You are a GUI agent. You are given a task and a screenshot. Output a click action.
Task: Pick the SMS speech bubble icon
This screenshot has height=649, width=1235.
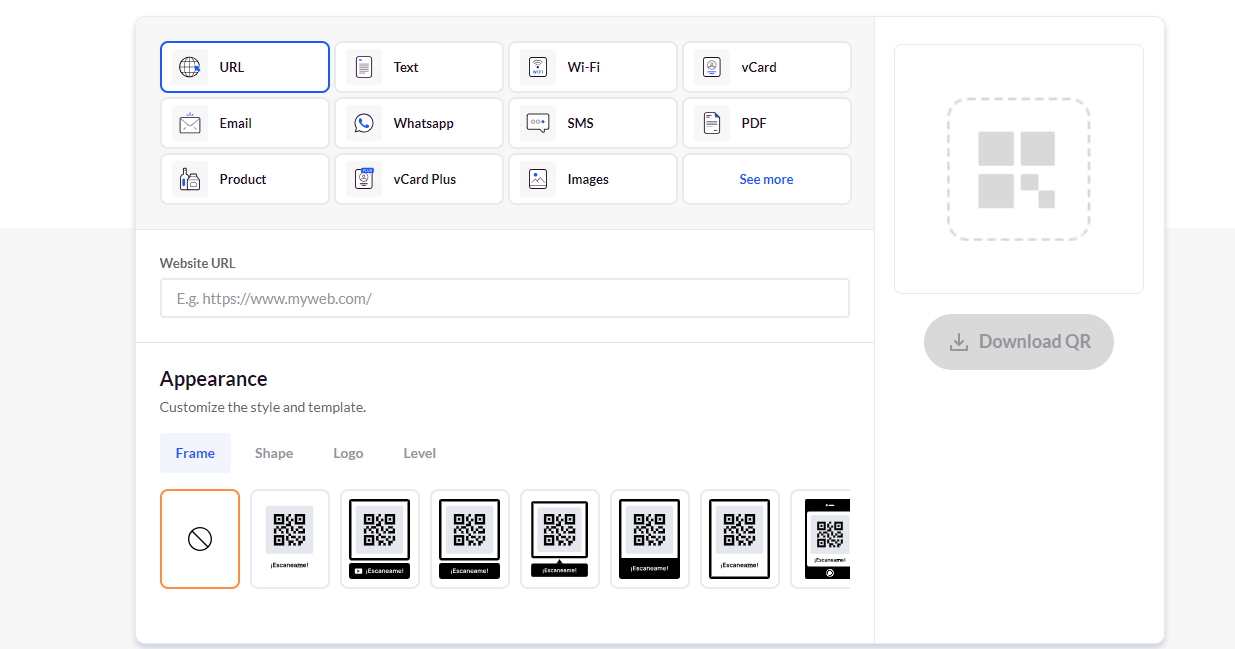[x=538, y=123]
